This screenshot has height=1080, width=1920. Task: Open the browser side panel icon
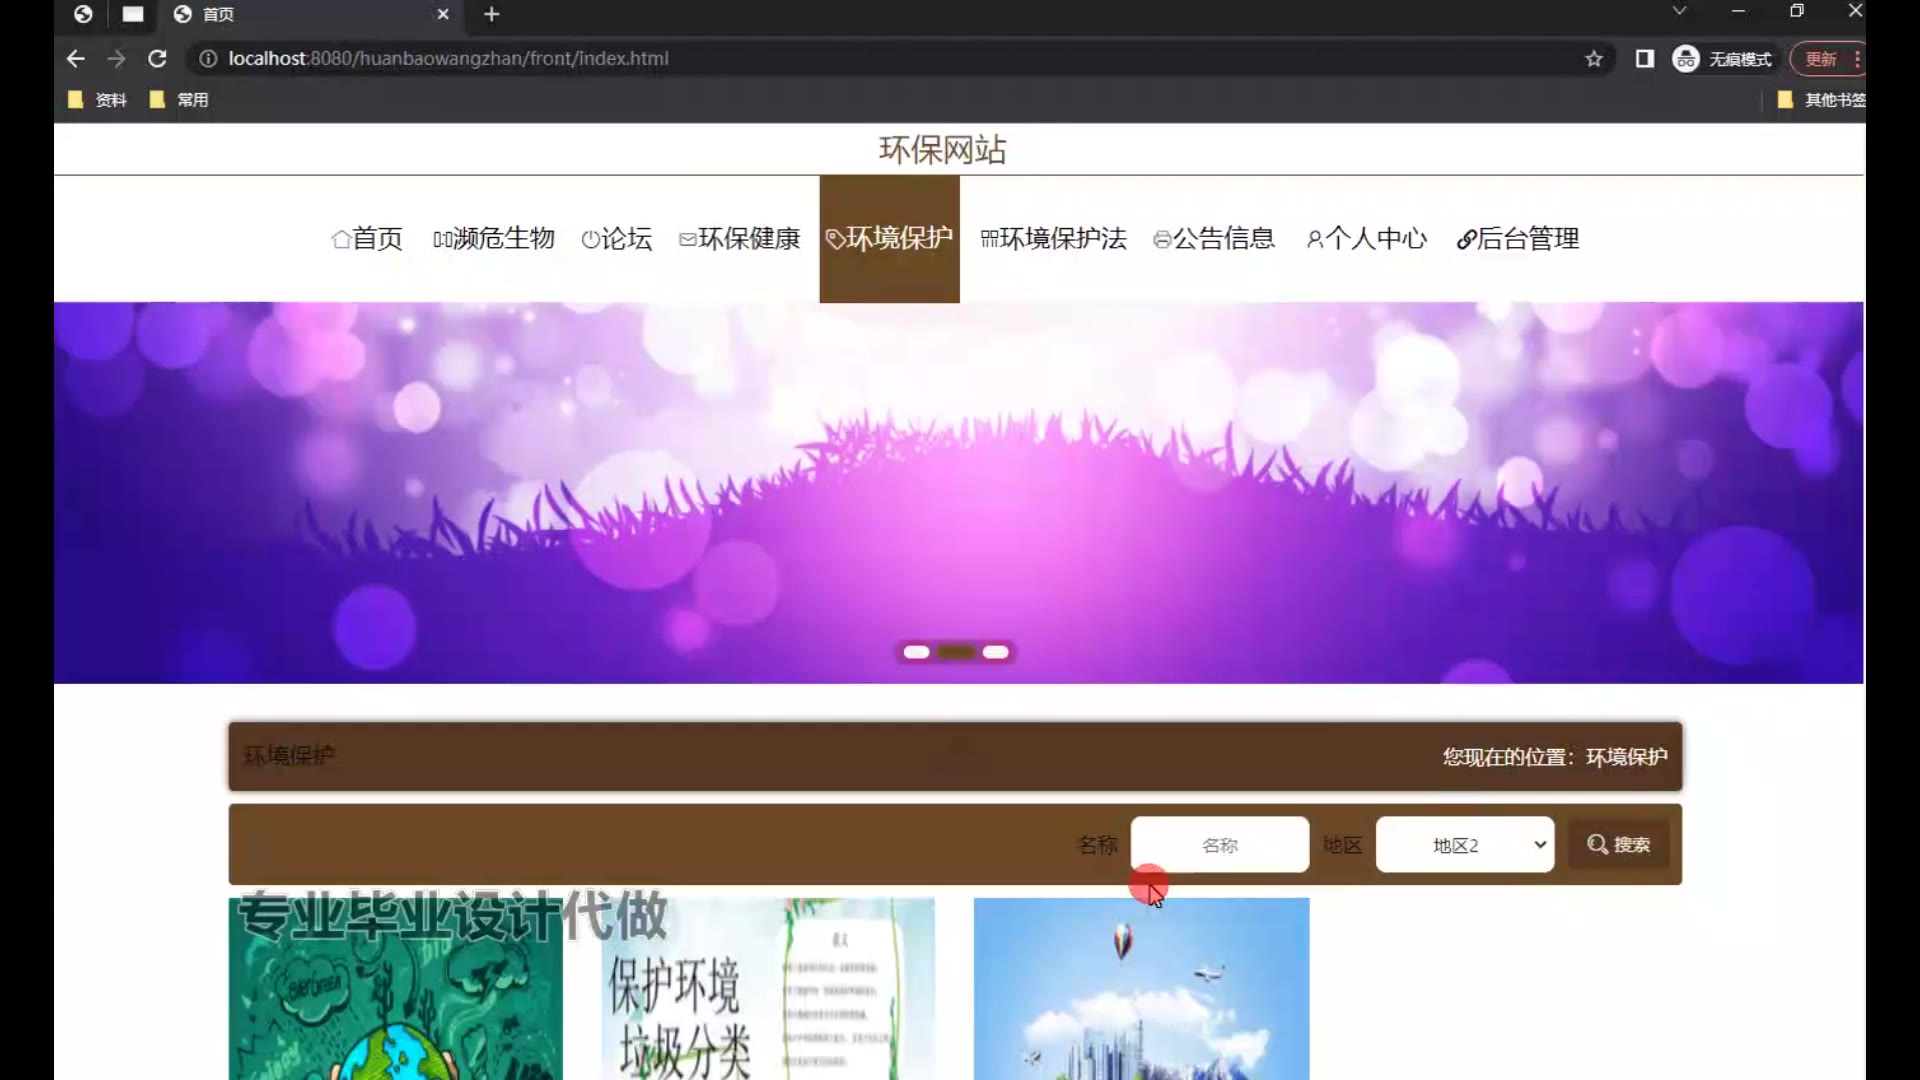tap(1644, 59)
